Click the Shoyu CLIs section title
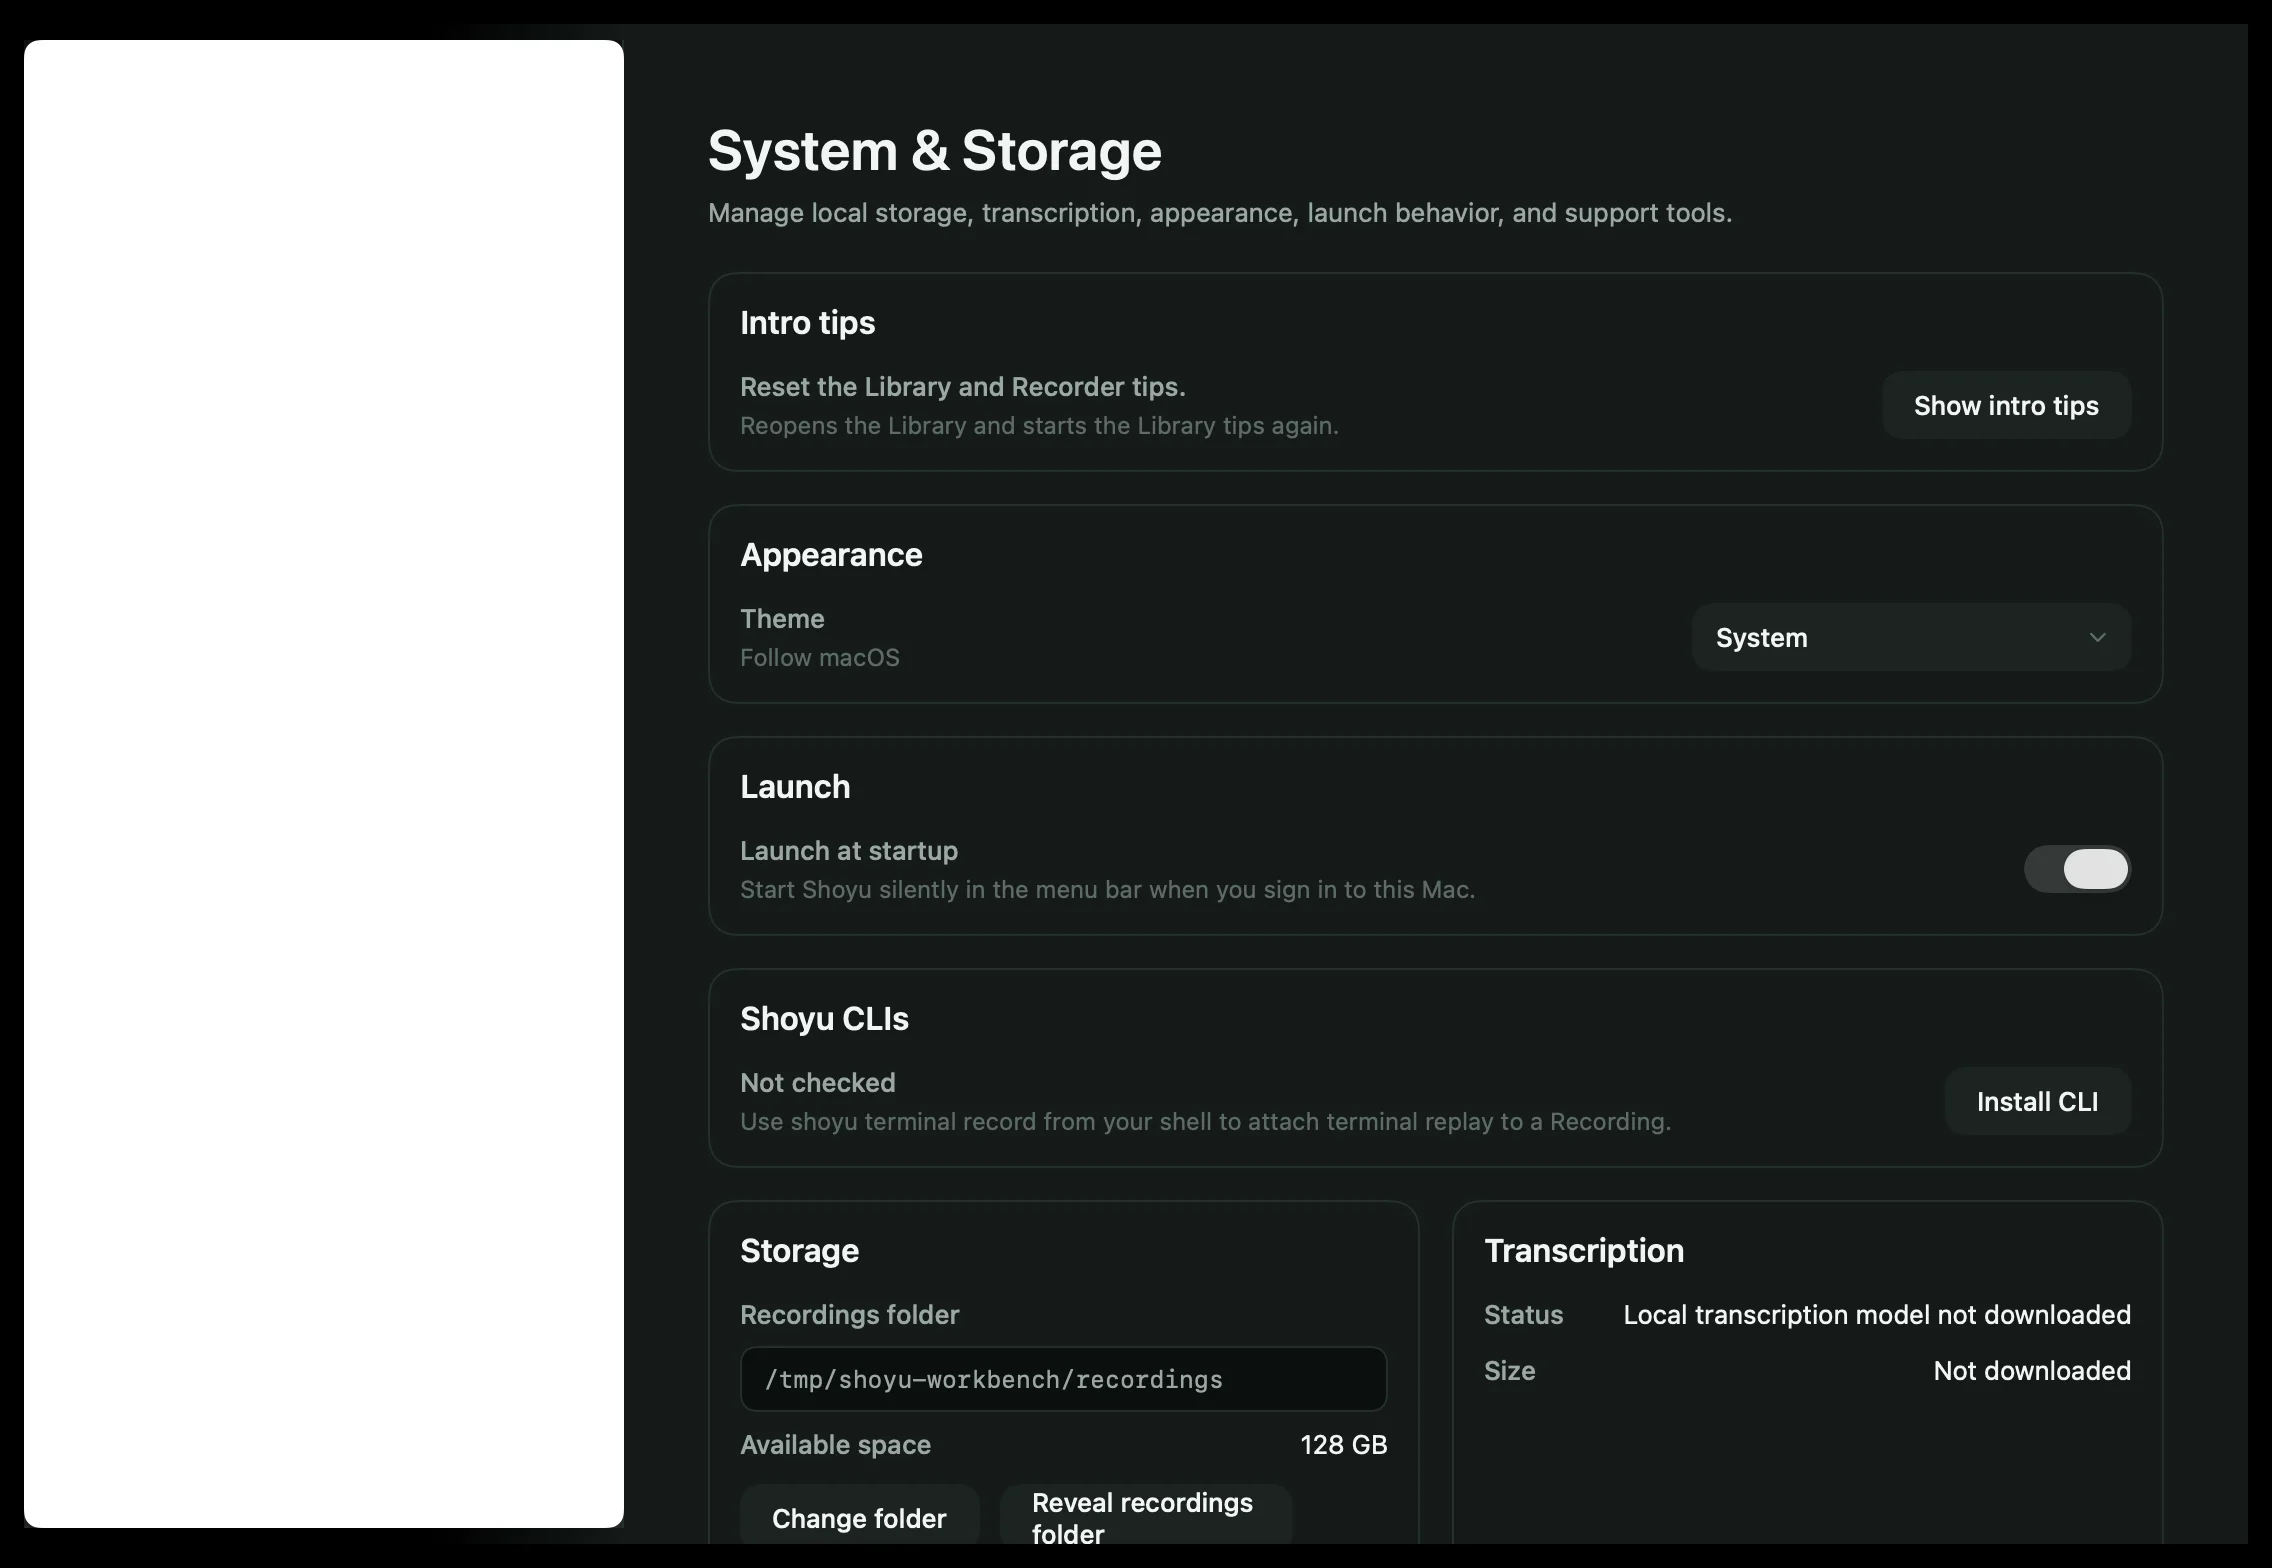The image size is (2272, 1568). tap(824, 1019)
